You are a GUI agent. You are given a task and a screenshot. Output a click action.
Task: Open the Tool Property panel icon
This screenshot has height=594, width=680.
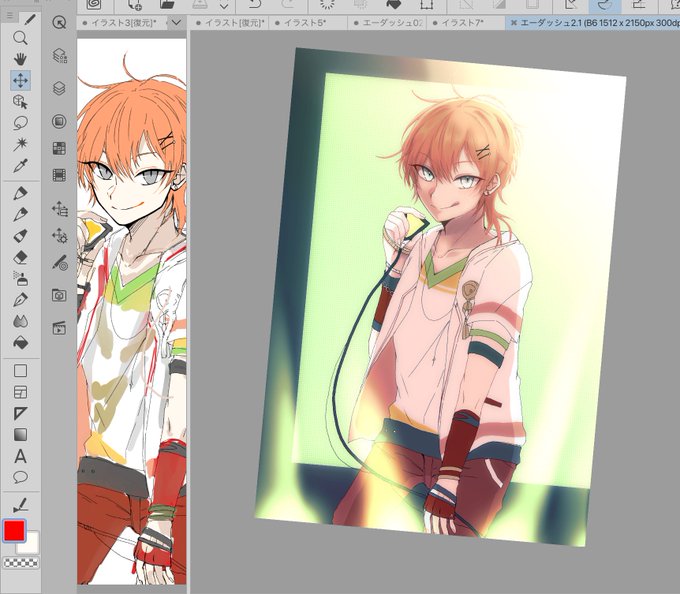pyautogui.click(x=59, y=235)
